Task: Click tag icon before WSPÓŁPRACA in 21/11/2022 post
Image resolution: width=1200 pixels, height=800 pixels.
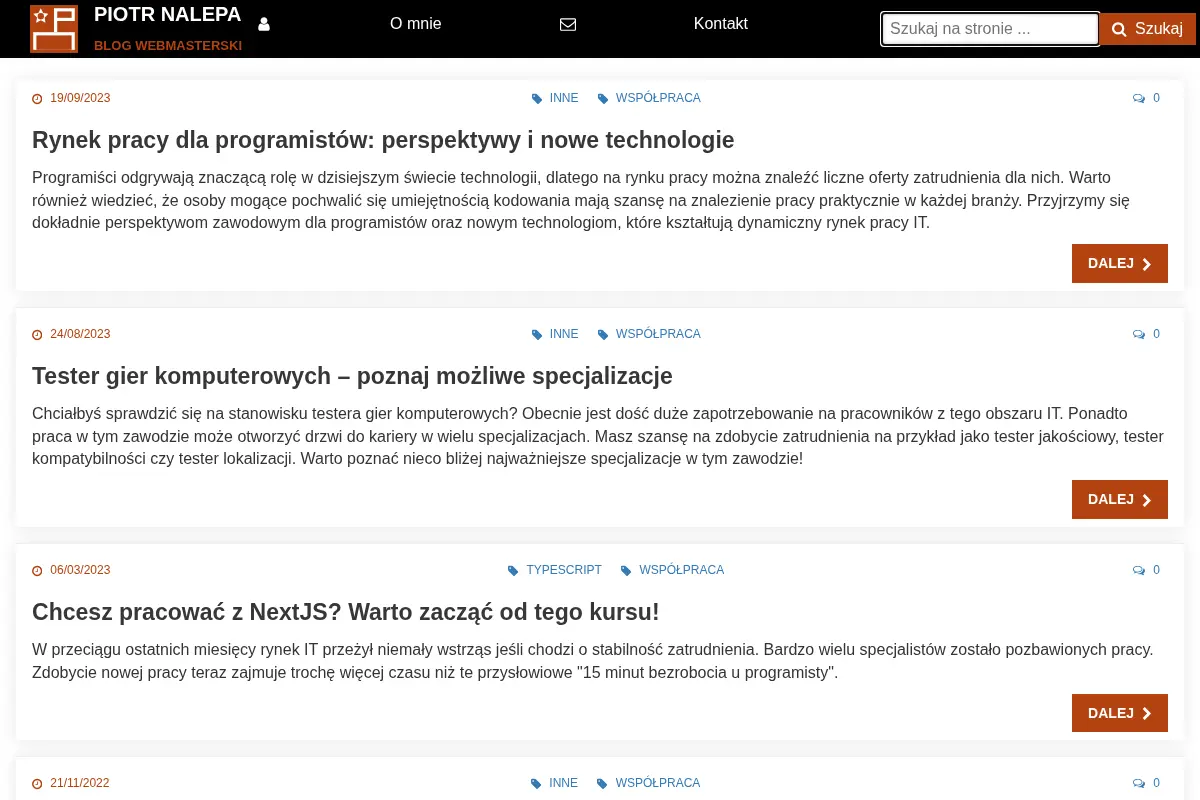Action: coord(602,783)
